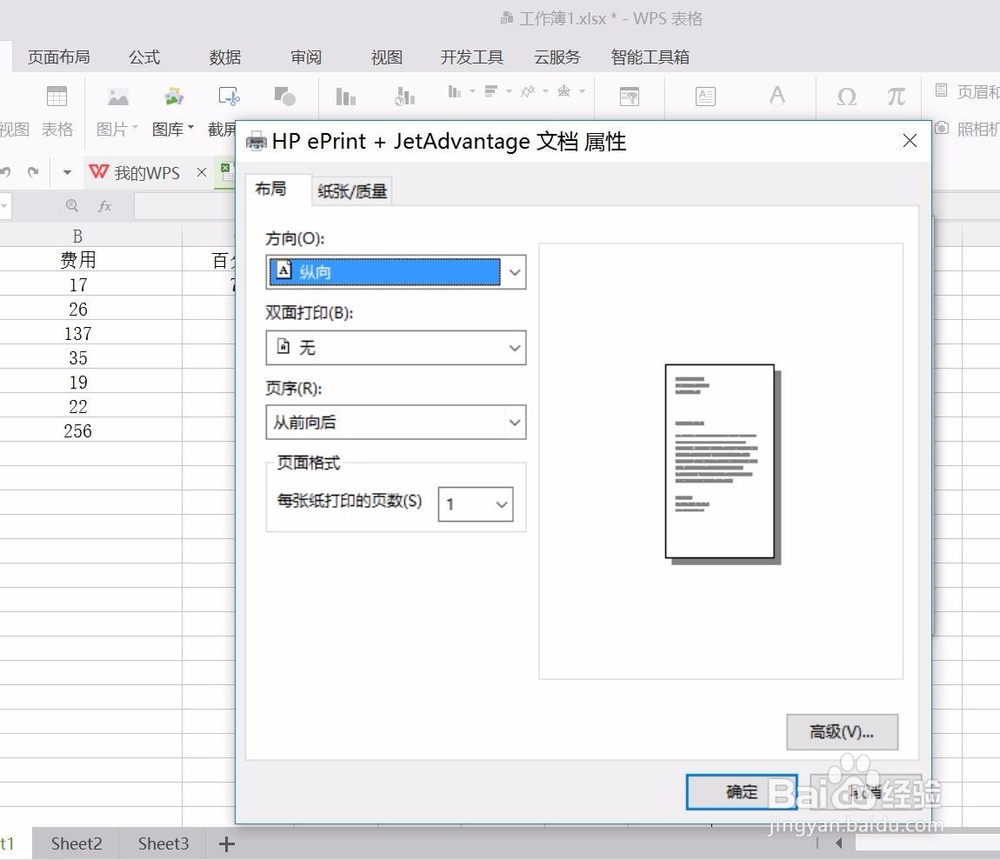Close the 我的WPS tab

pos(202,172)
